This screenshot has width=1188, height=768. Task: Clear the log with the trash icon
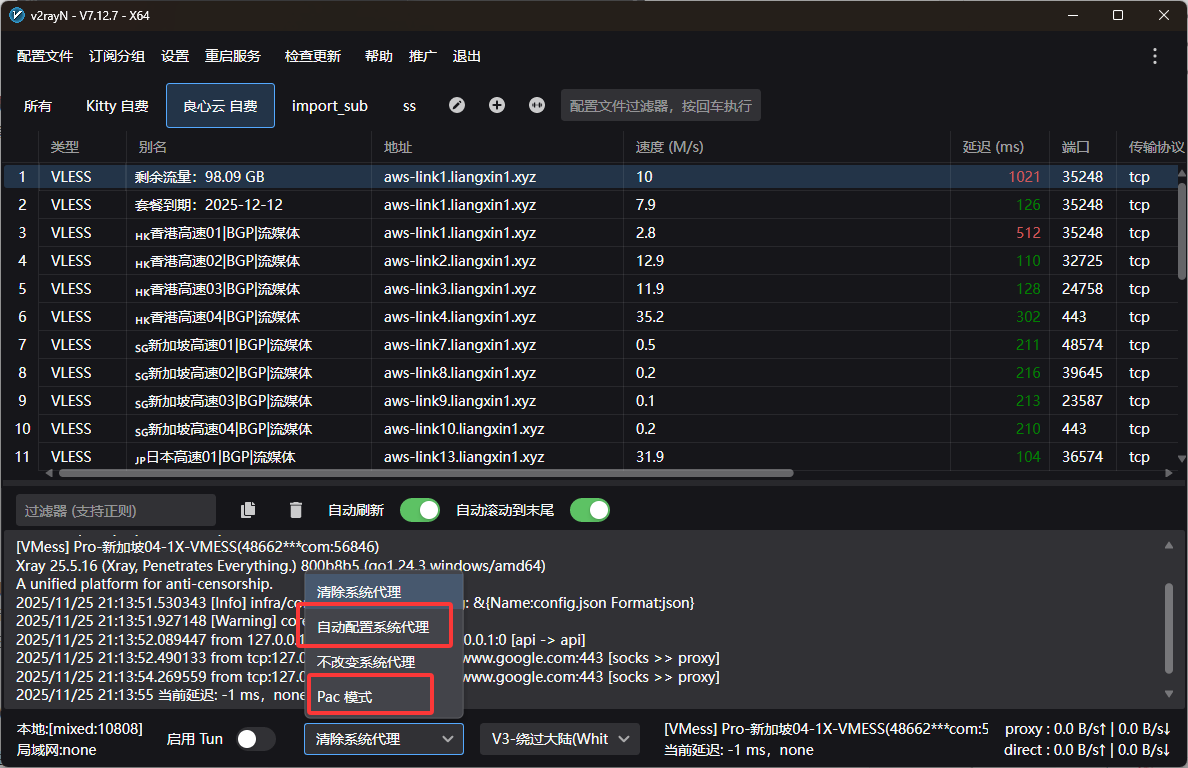tap(295, 510)
